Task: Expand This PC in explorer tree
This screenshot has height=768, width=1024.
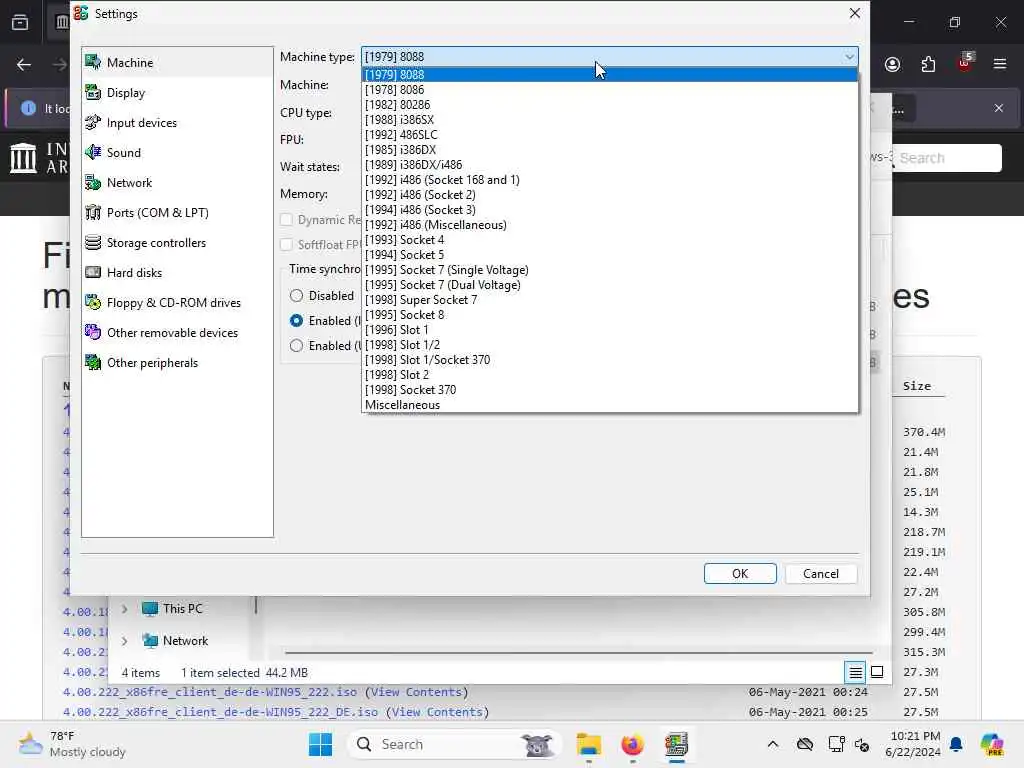Action: pyautogui.click(x=124, y=609)
